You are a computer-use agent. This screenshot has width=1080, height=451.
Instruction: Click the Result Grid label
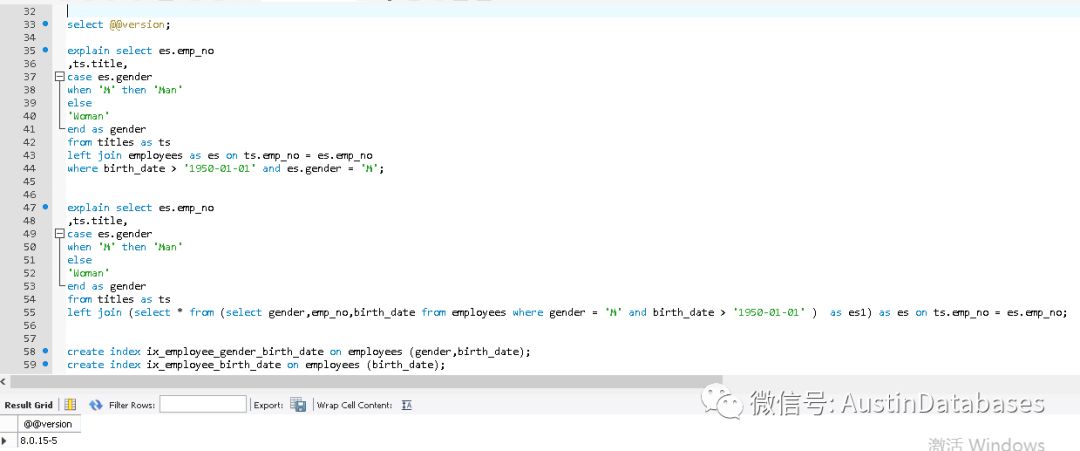28,405
